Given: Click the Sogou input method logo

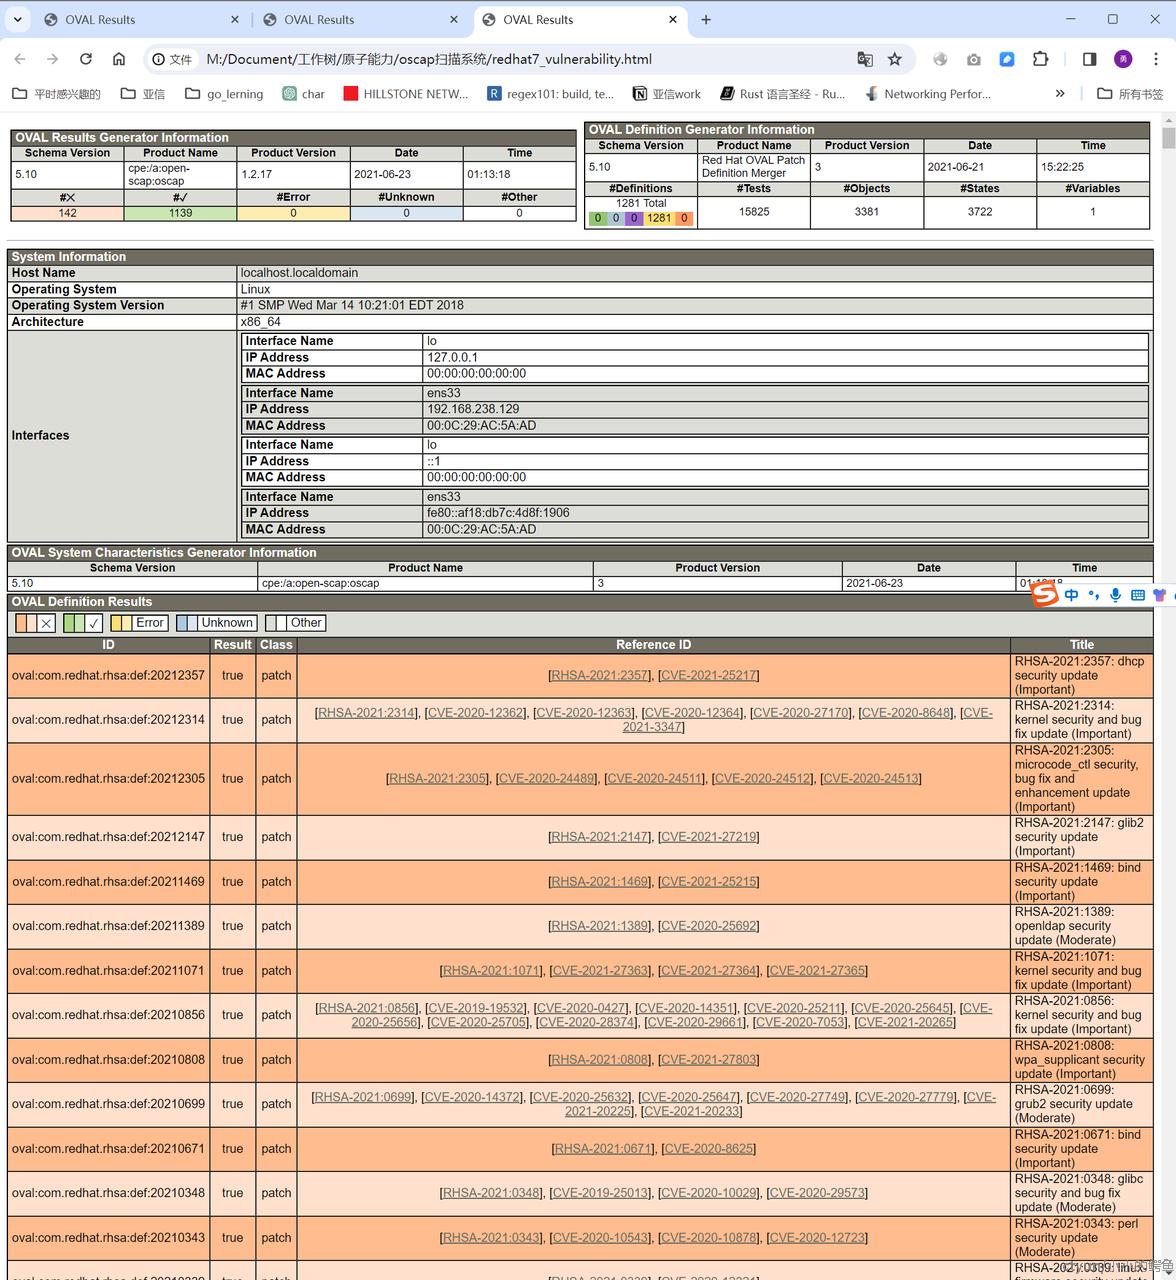Looking at the screenshot, I should (1045, 594).
